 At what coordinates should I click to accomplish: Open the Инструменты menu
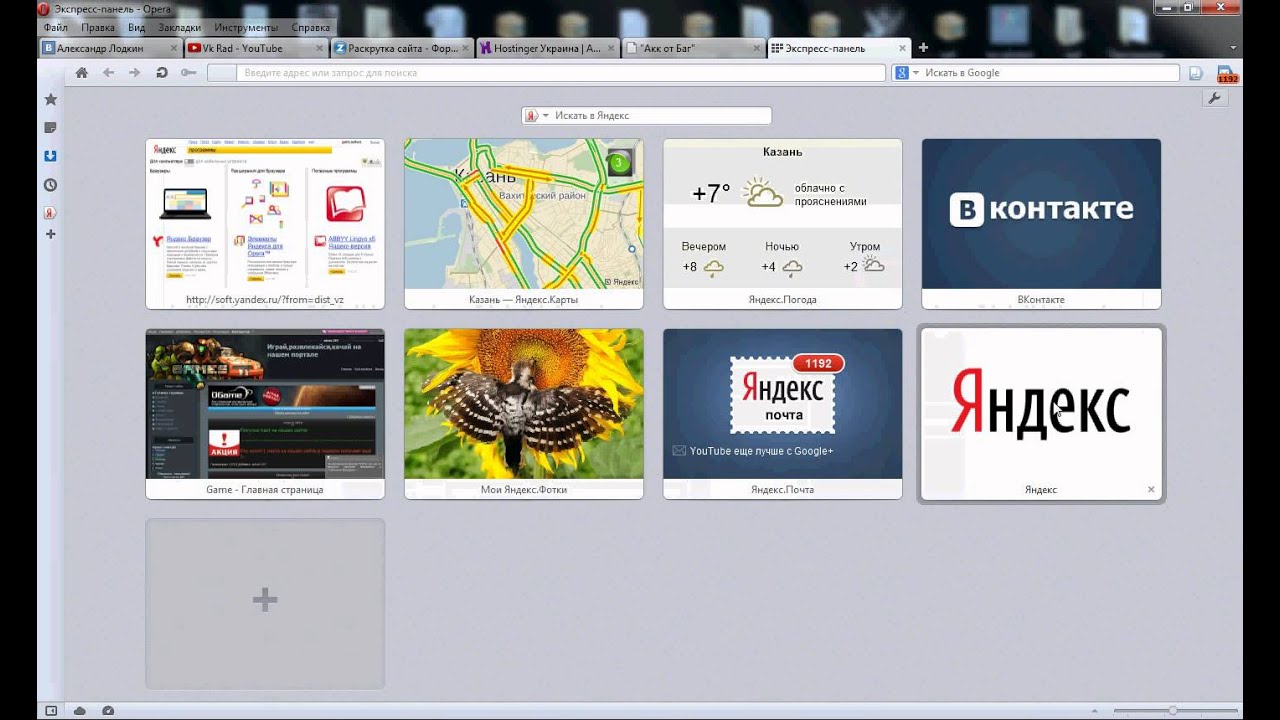tap(246, 28)
